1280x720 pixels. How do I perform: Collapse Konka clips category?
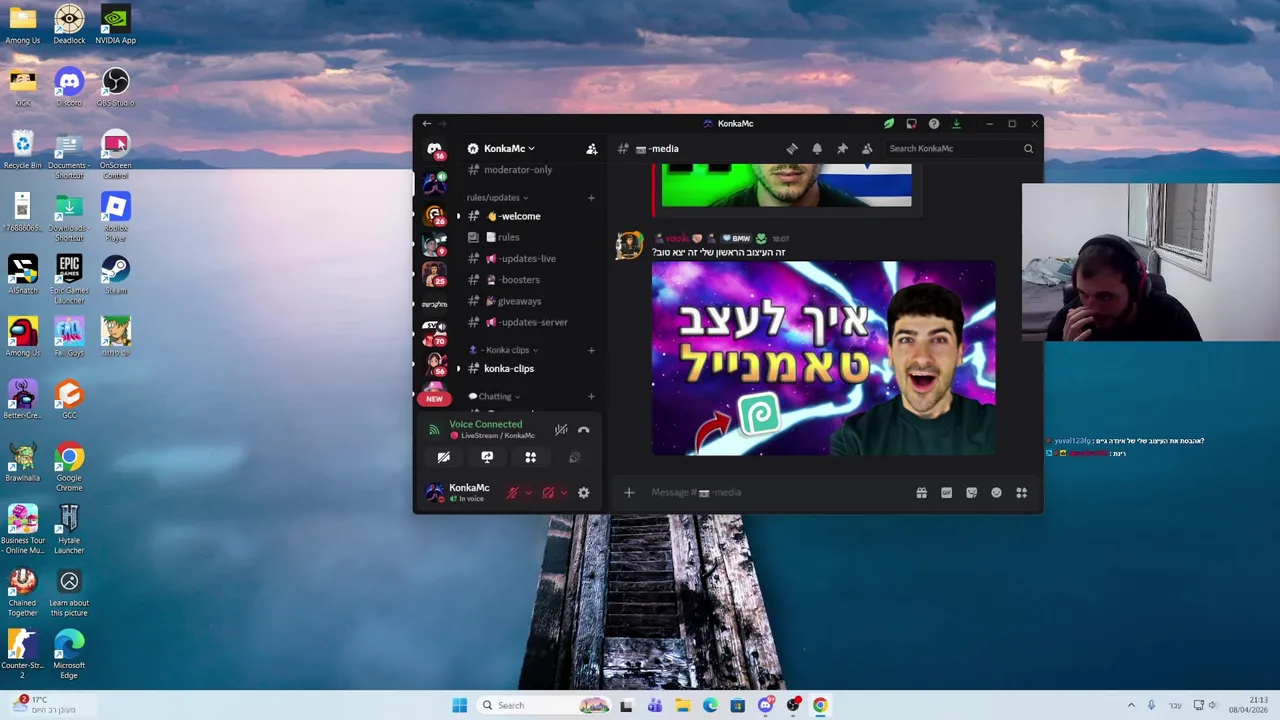pyautogui.click(x=504, y=350)
